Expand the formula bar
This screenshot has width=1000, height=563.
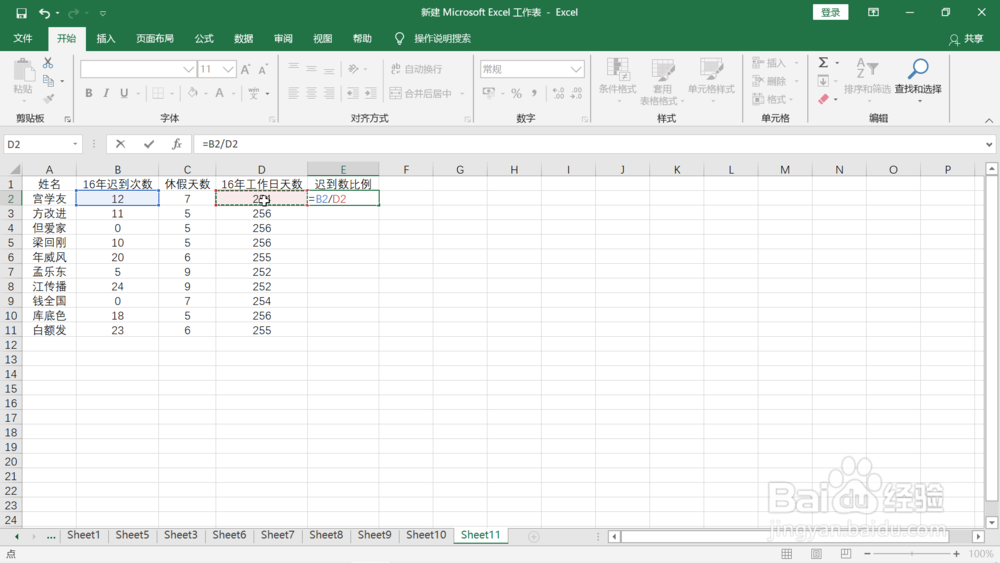[x=989, y=144]
